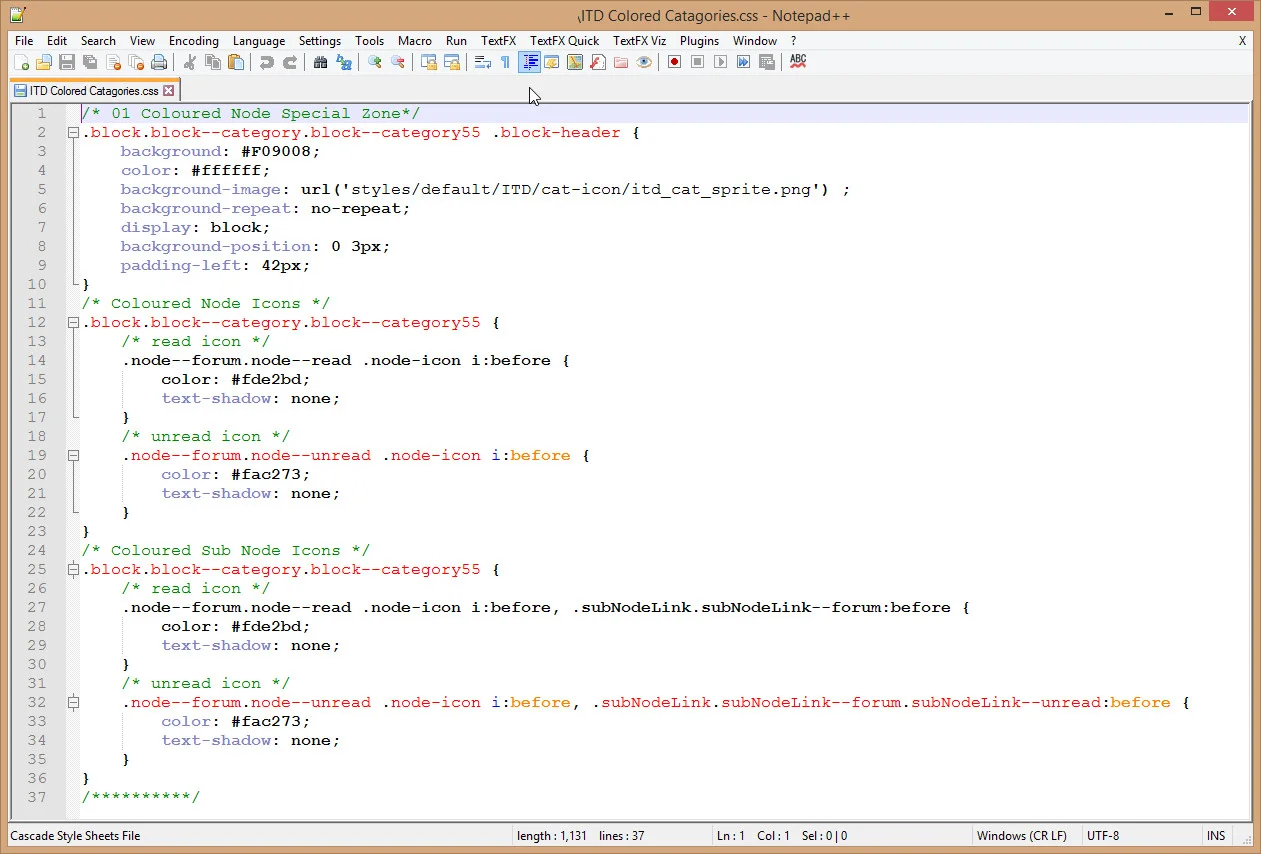Image resolution: width=1261 pixels, height=854 pixels.
Task: Toggle the indent guide toolbar button
Action: (530, 62)
